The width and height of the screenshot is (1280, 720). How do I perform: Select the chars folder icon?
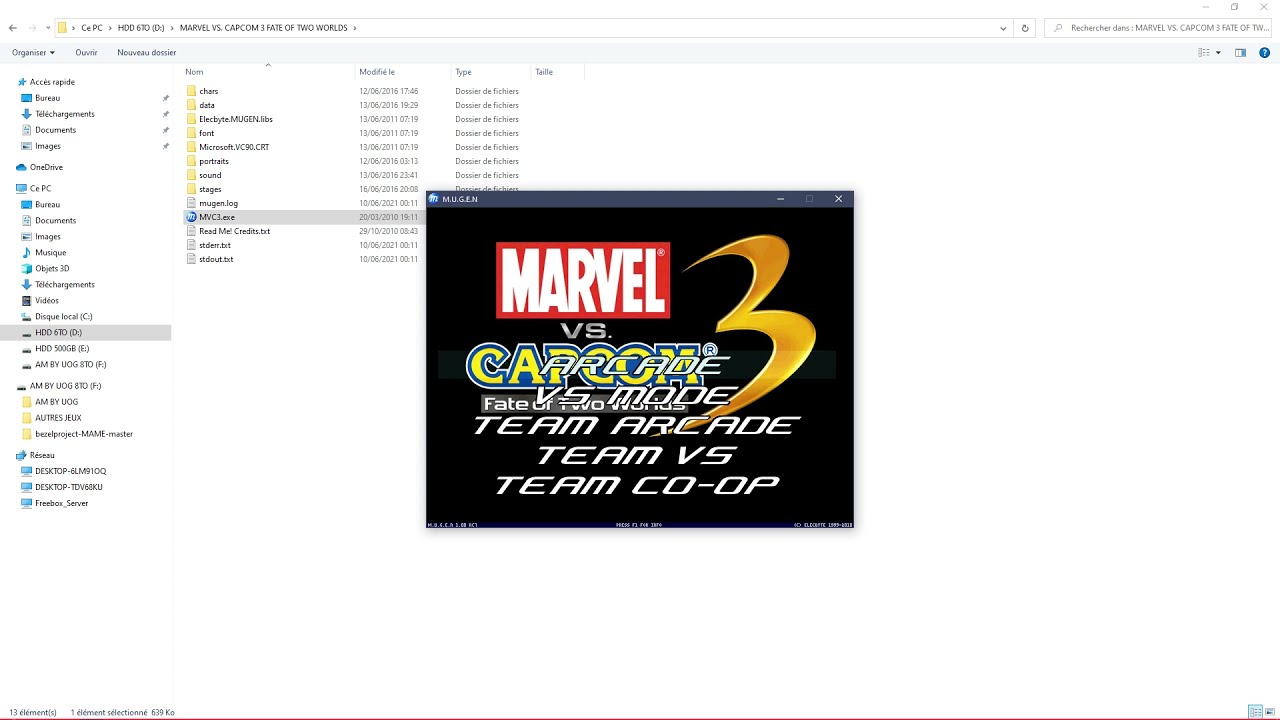tap(191, 91)
